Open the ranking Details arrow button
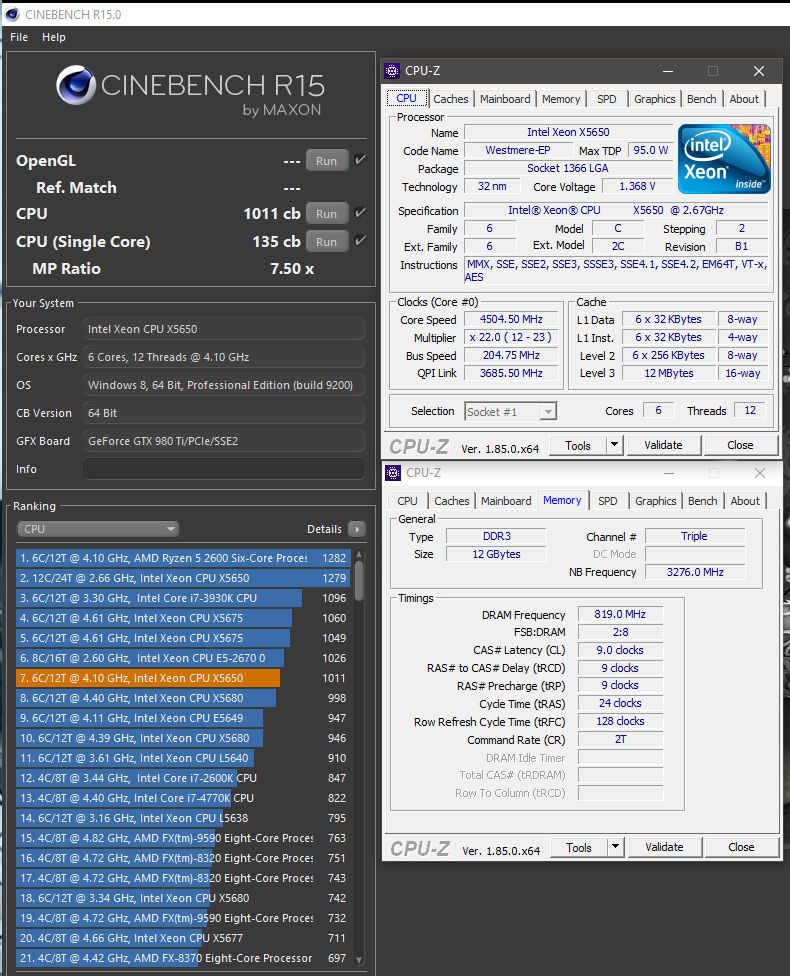Image resolution: width=790 pixels, height=976 pixels. [357, 529]
